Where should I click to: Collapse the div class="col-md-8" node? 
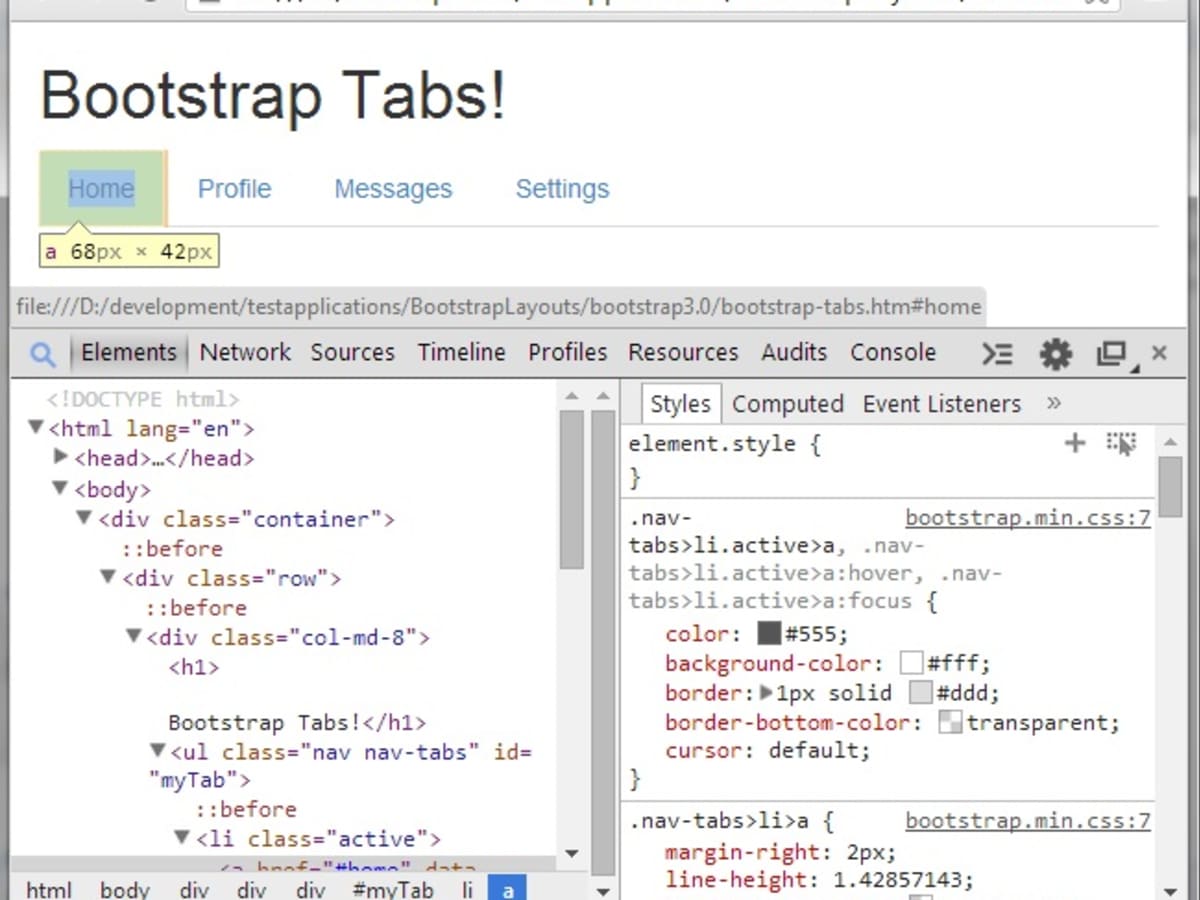[x=133, y=636]
